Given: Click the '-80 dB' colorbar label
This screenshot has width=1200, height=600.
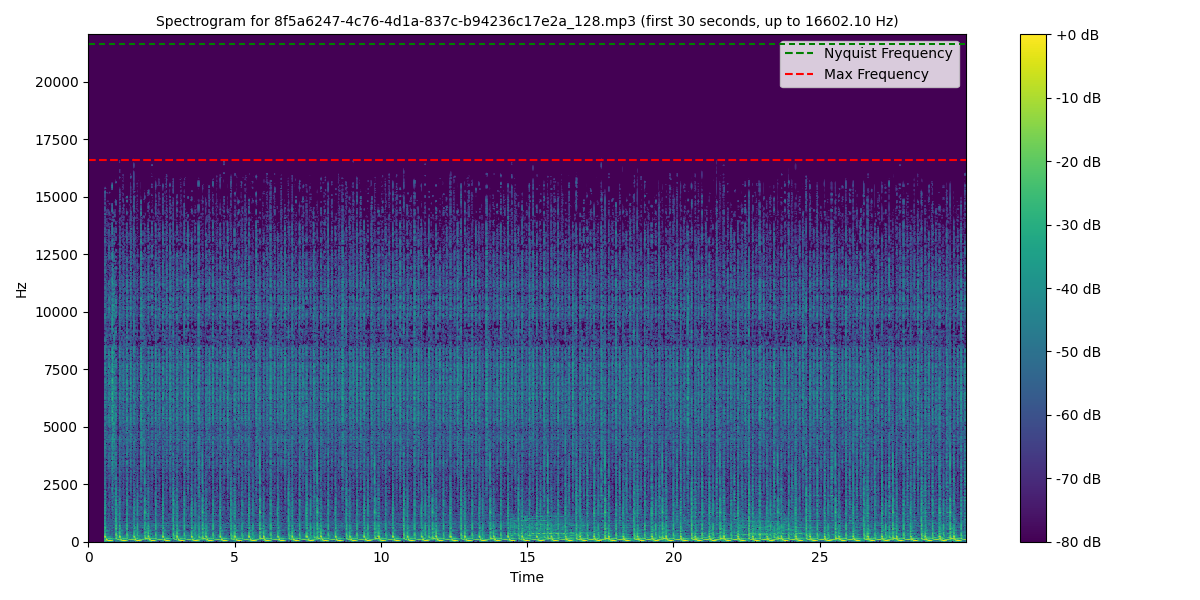Looking at the screenshot, I should pyautogui.click(x=1077, y=542).
